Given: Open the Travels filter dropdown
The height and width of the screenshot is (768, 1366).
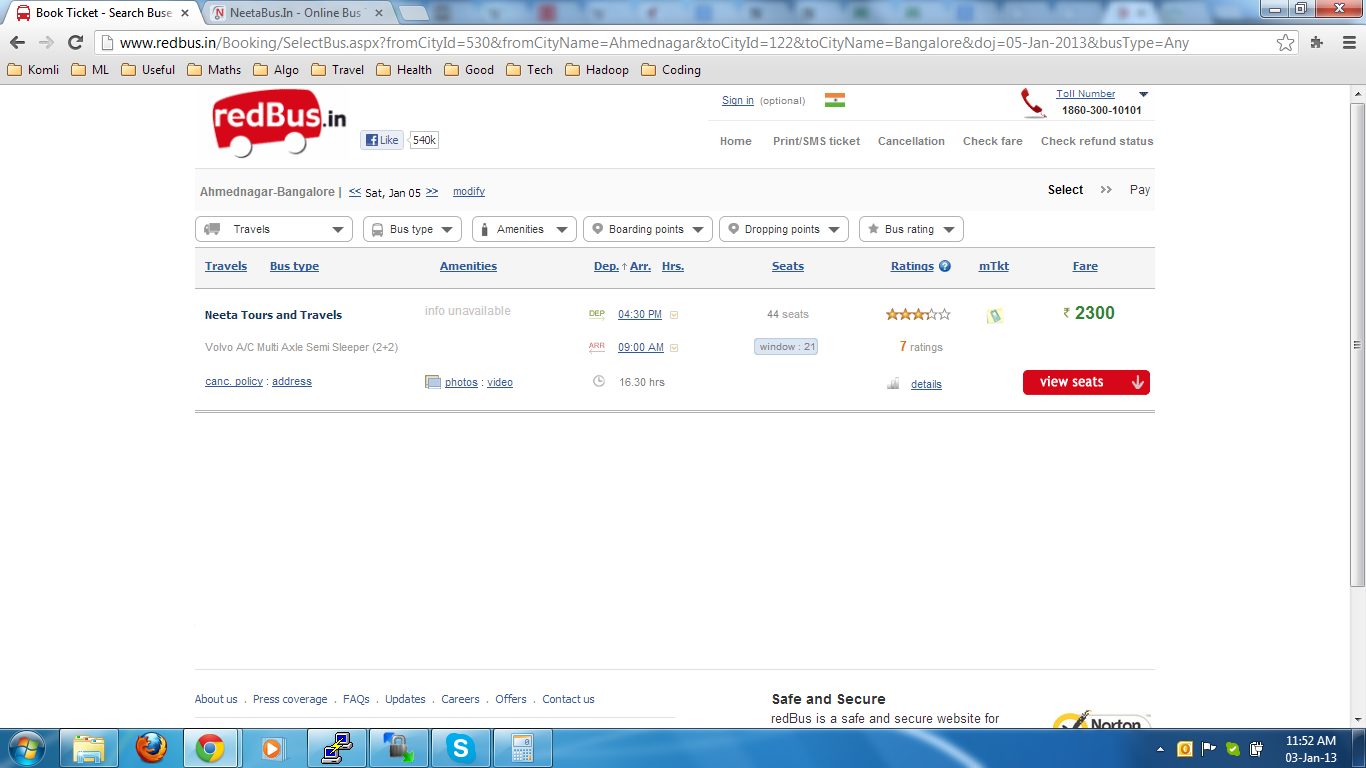Looking at the screenshot, I should 274,229.
